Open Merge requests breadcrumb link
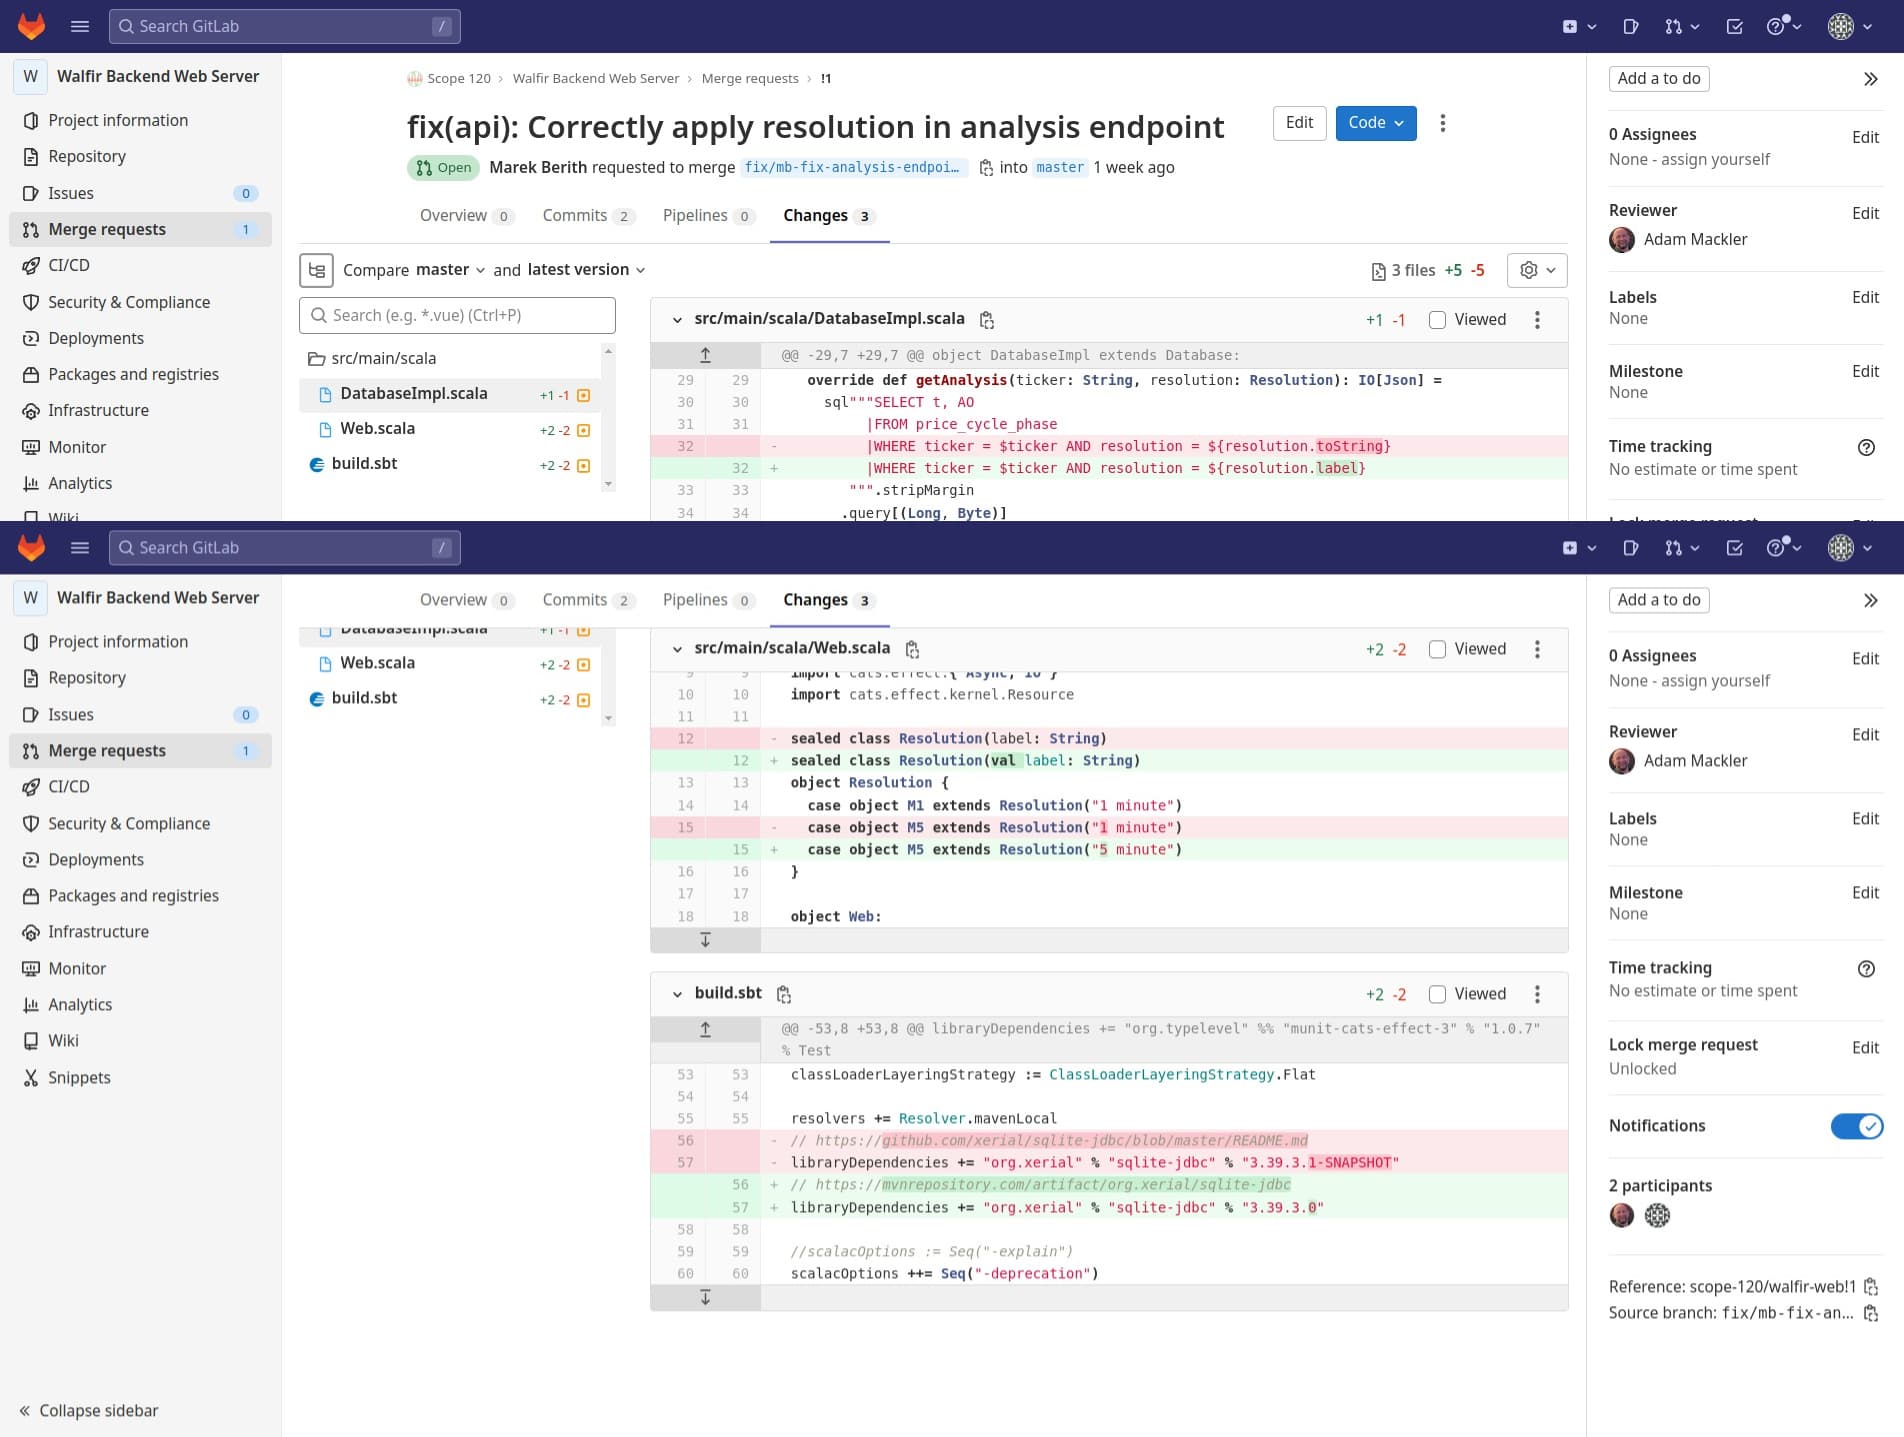This screenshot has width=1904, height=1437. [x=750, y=79]
